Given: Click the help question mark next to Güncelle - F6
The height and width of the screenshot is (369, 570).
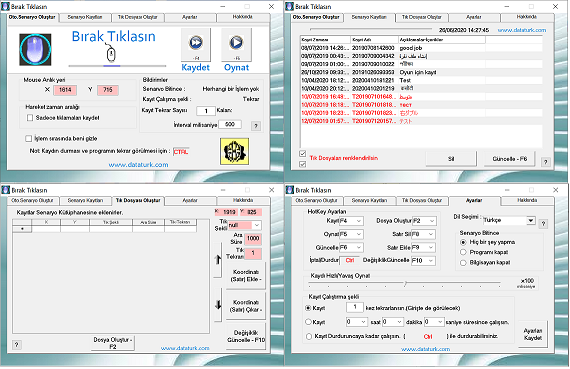Looking at the screenshot, I should point(545,162).
